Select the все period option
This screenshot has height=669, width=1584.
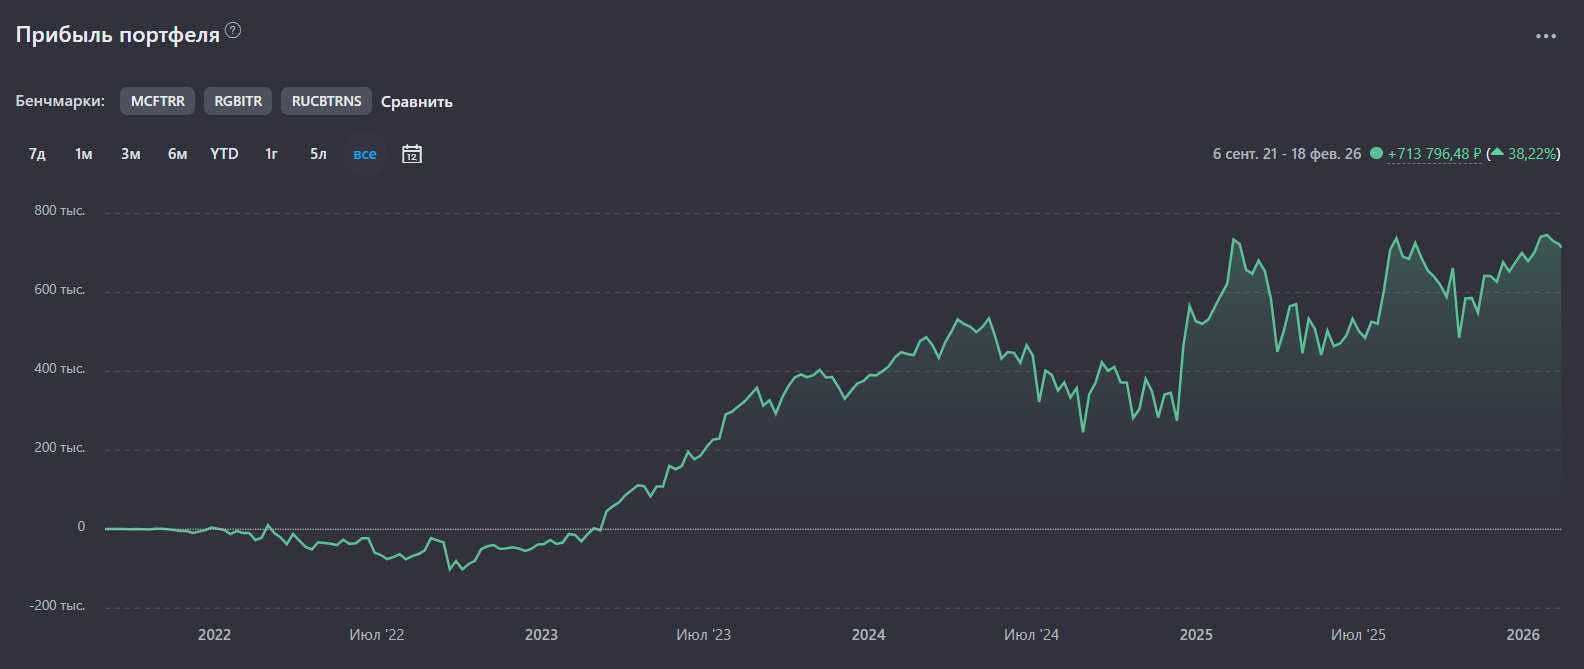click(x=365, y=154)
